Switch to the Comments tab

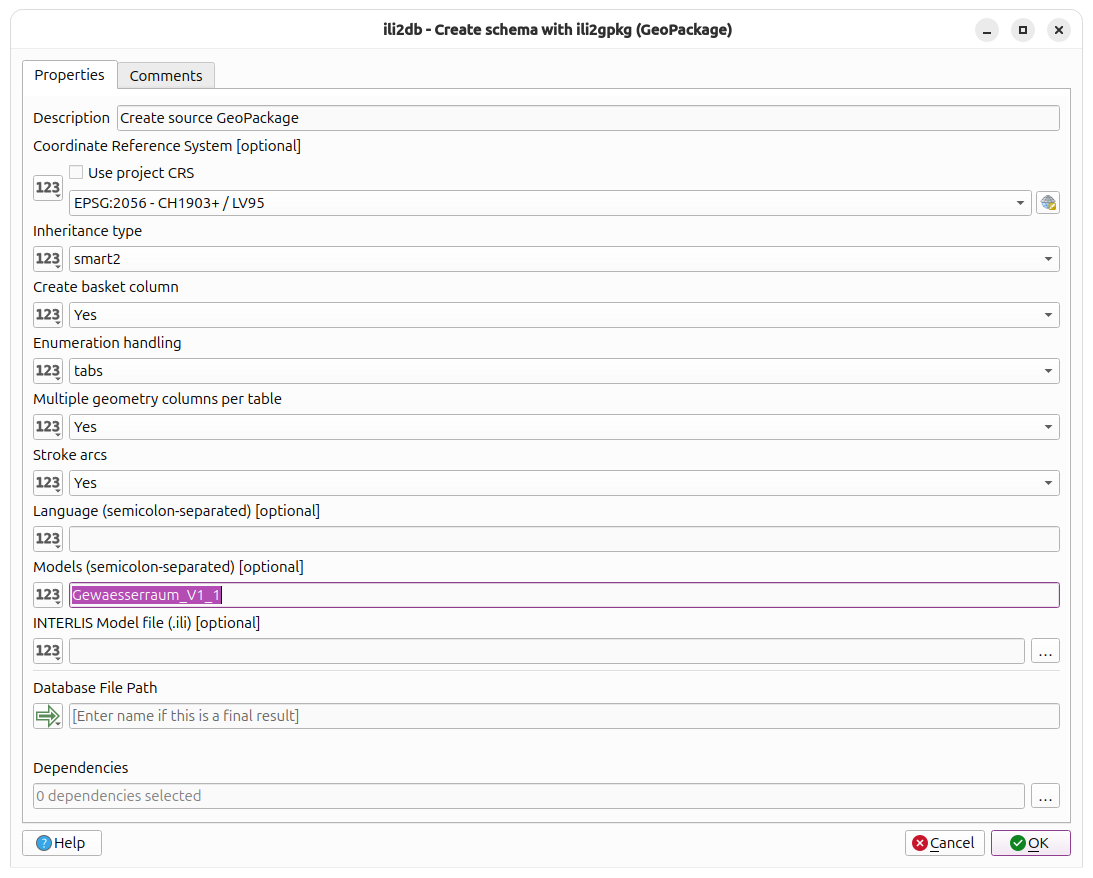point(166,76)
